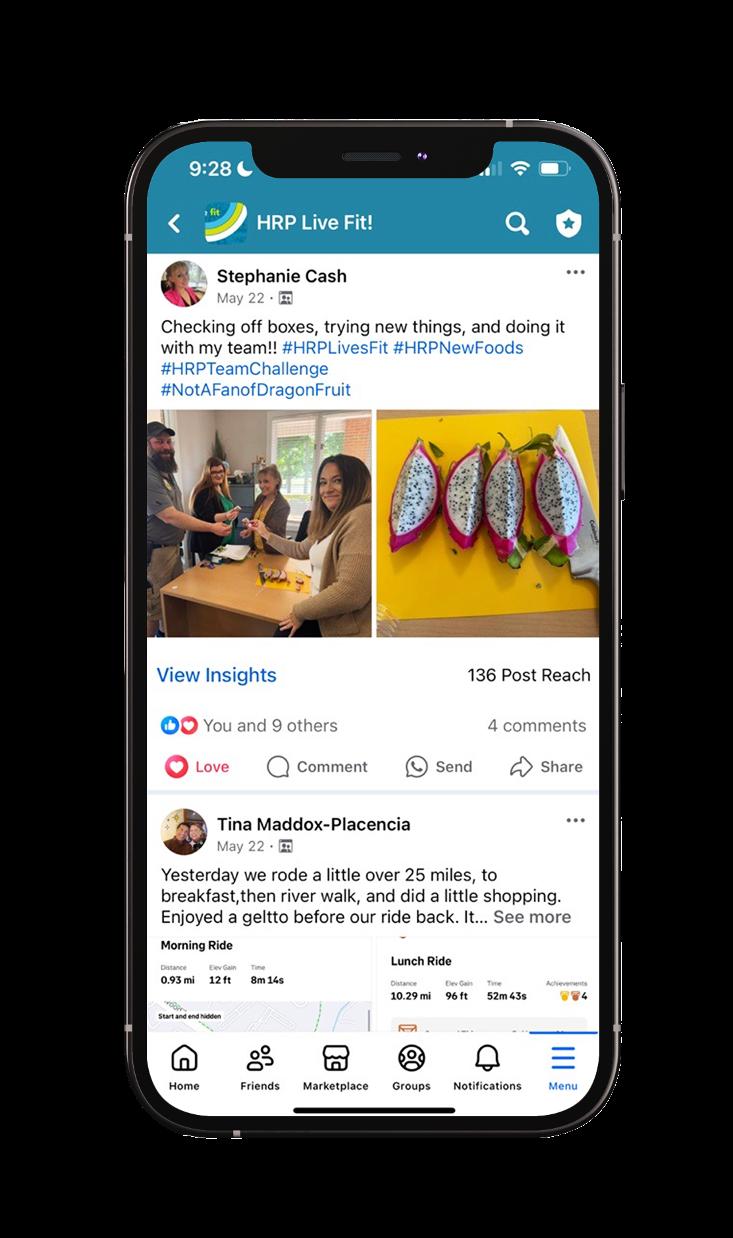
Task: Send the post via WhatsApp icon
Action: point(416,767)
